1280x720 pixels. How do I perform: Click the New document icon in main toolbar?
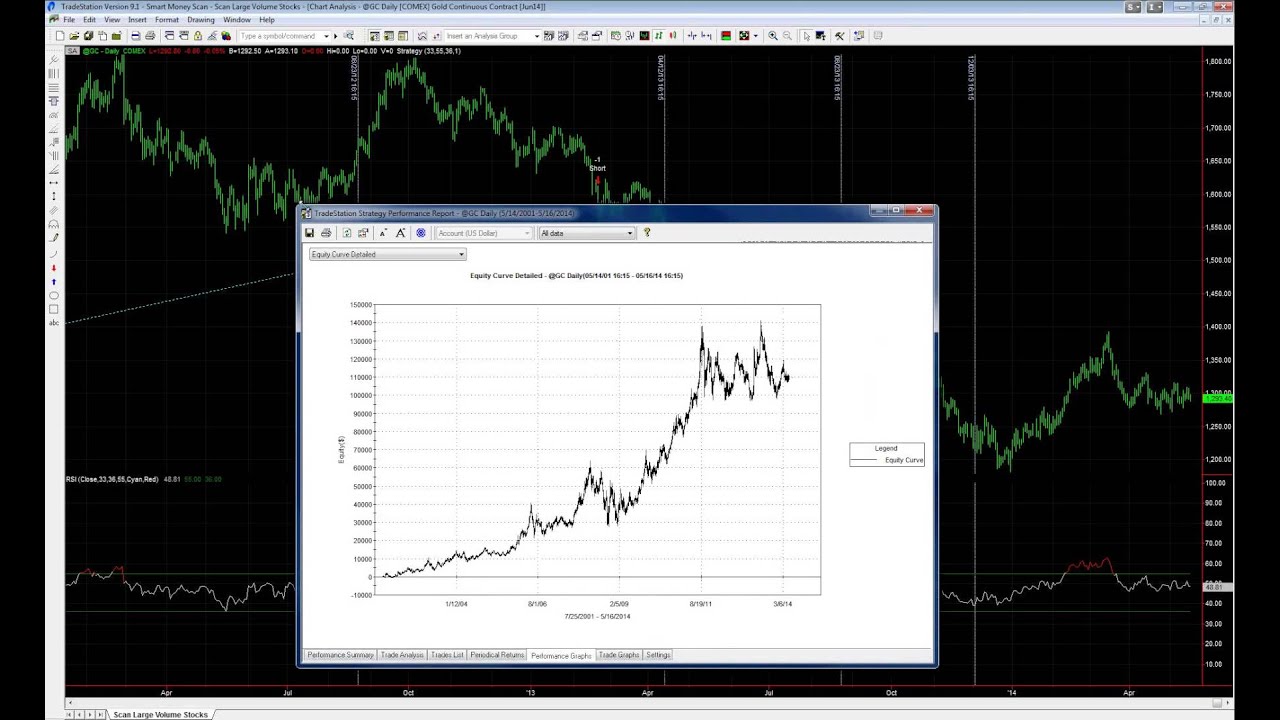[60, 36]
